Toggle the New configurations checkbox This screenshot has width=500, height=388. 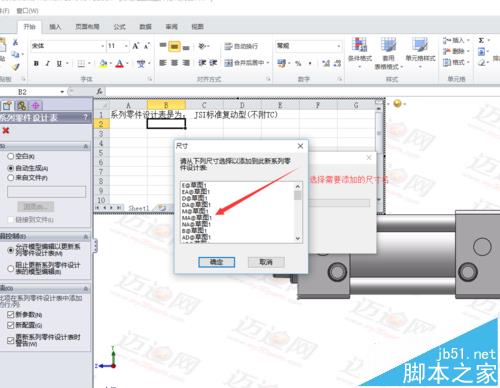pyautogui.click(x=11, y=325)
